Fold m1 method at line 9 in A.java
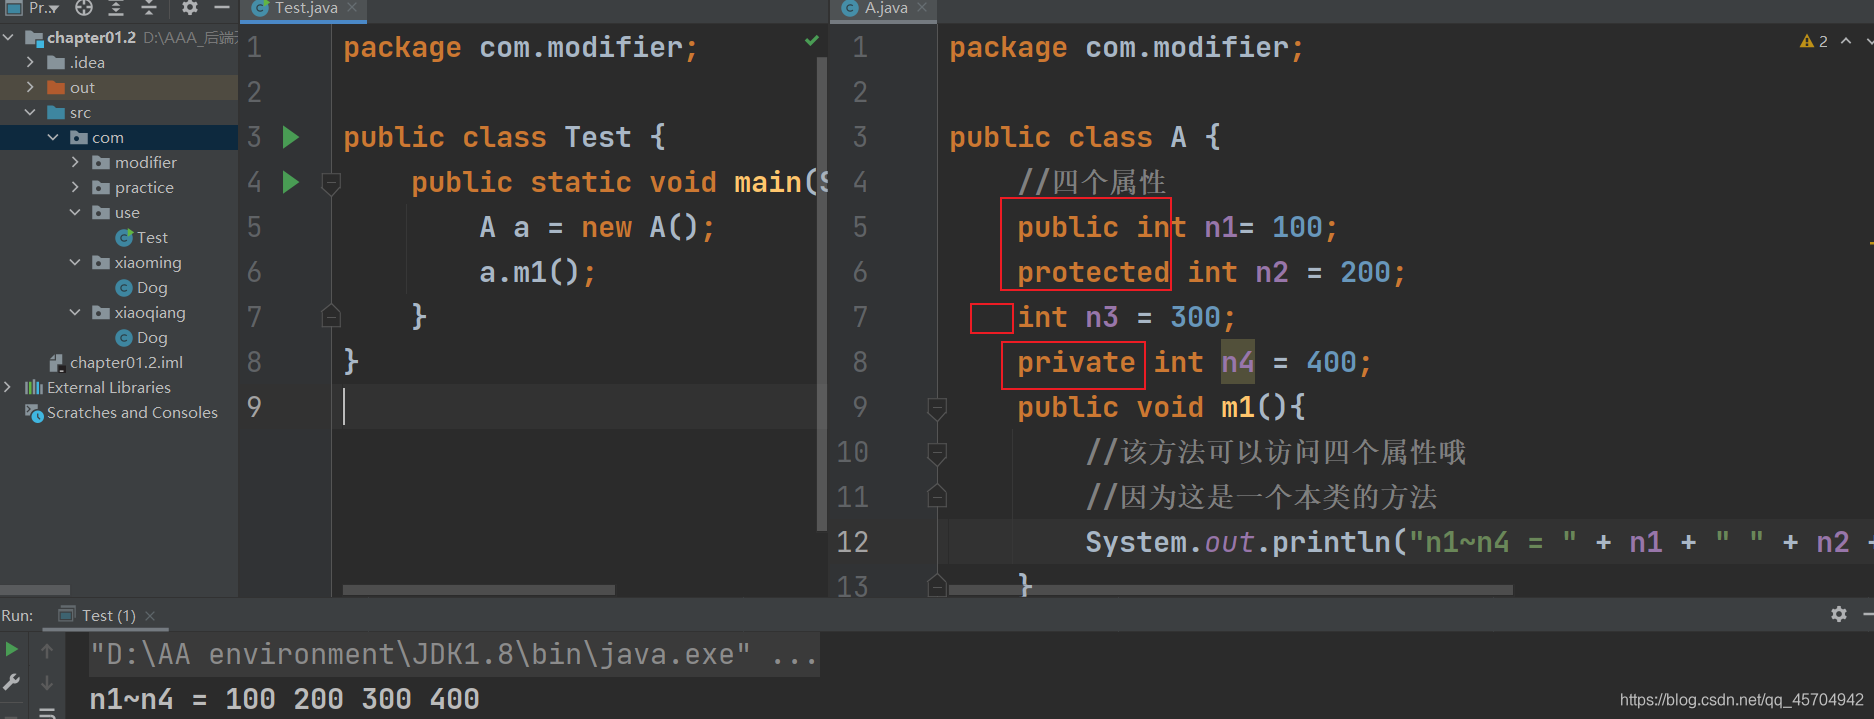 tap(937, 408)
